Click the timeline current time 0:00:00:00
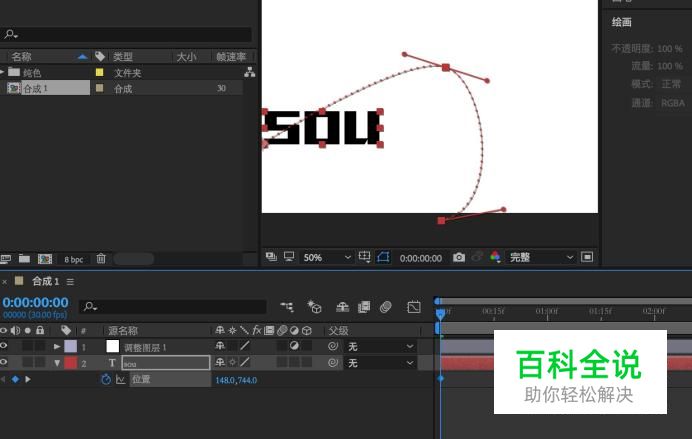This screenshot has width=692, height=439. (x=35, y=302)
